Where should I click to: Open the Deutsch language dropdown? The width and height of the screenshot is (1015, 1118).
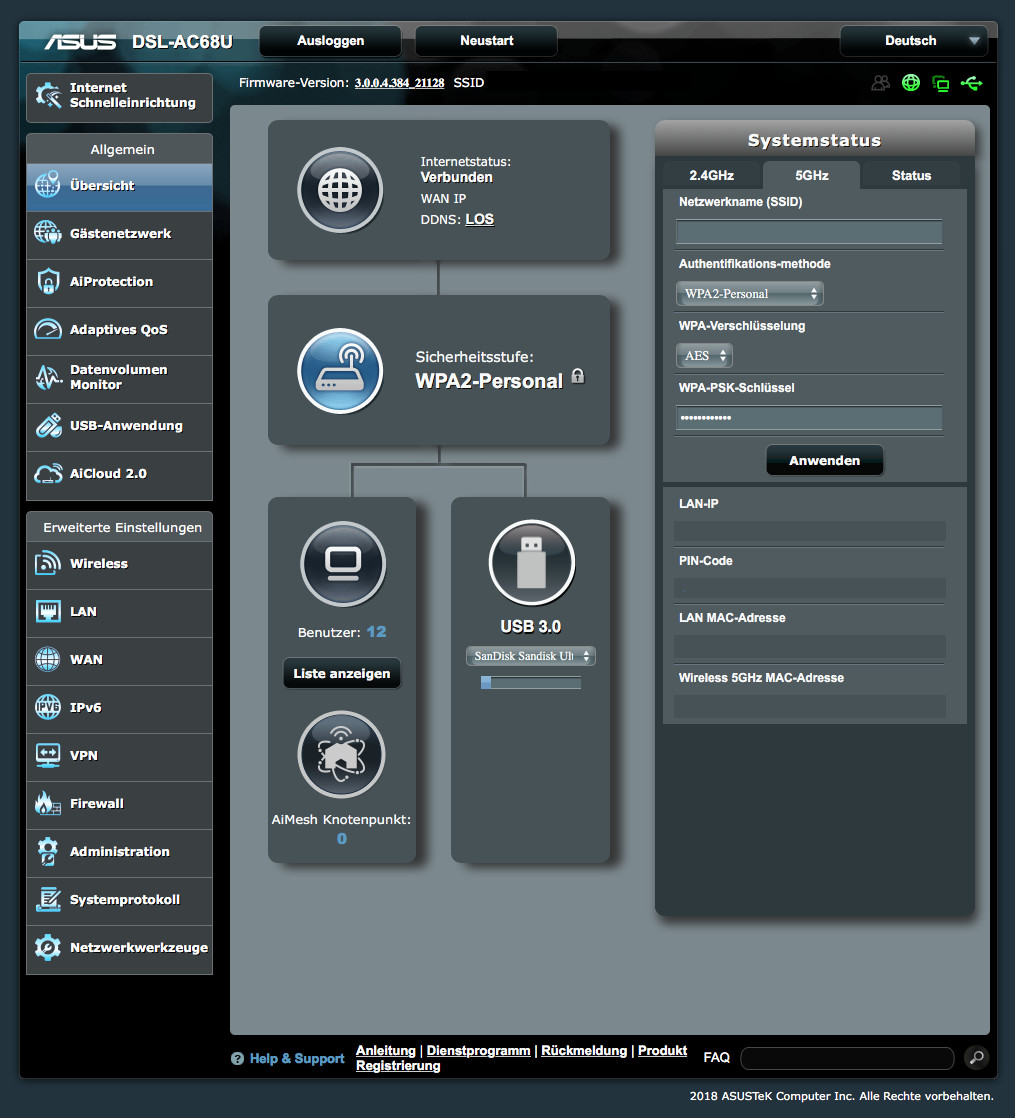913,41
